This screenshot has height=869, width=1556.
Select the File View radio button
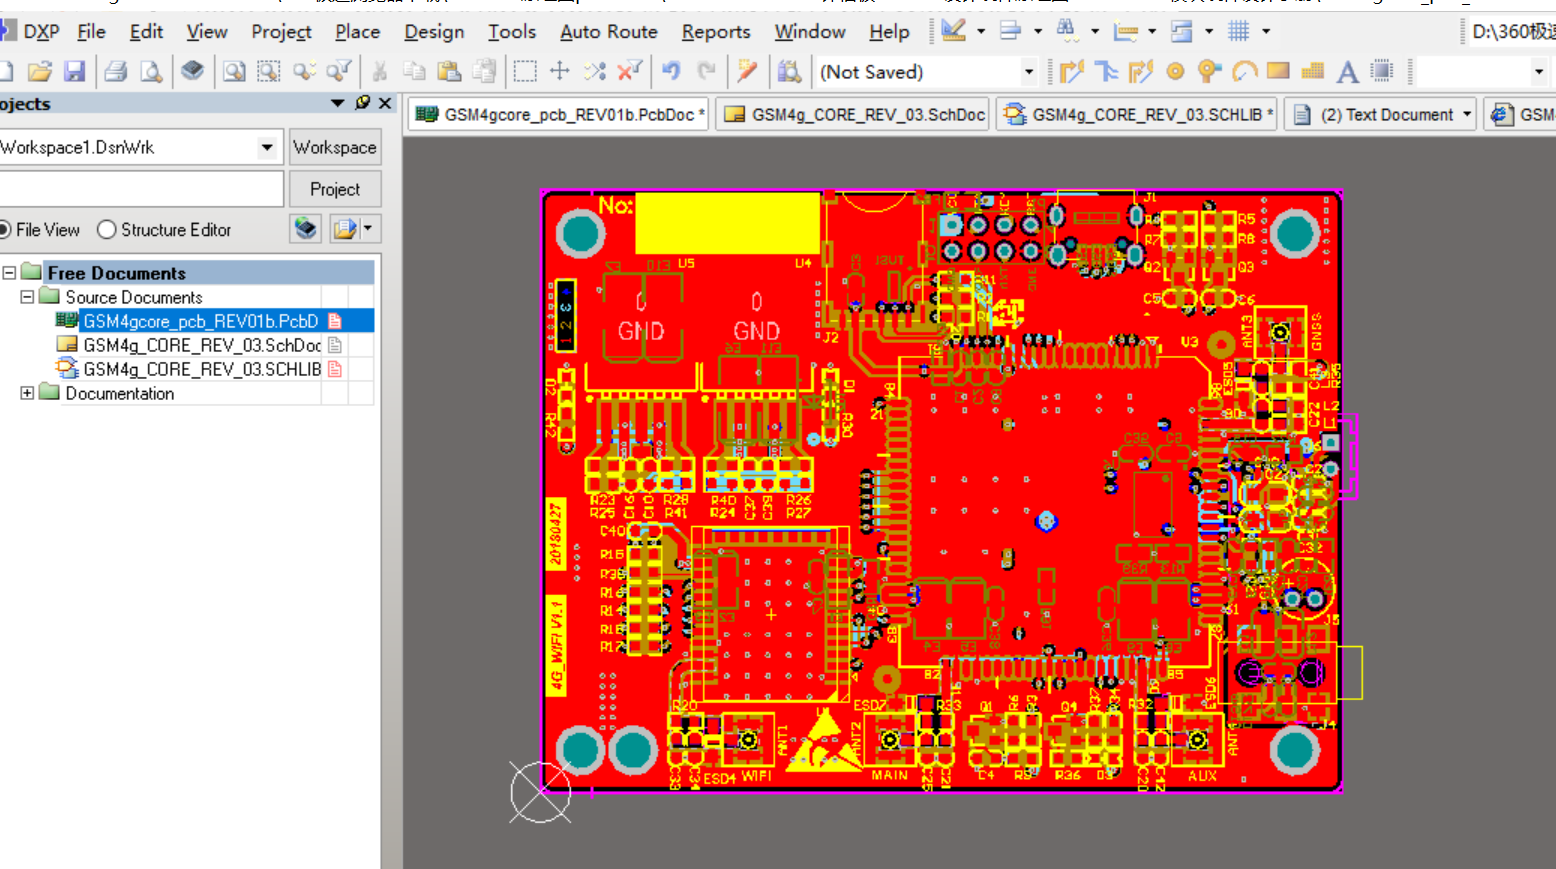[x=4, y=229]
